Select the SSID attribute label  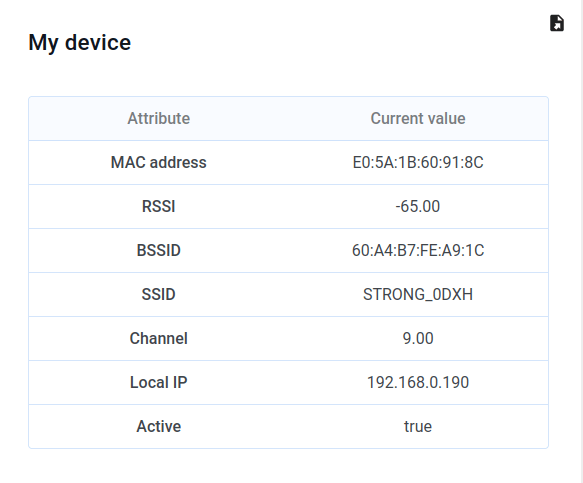pos(159,294)
